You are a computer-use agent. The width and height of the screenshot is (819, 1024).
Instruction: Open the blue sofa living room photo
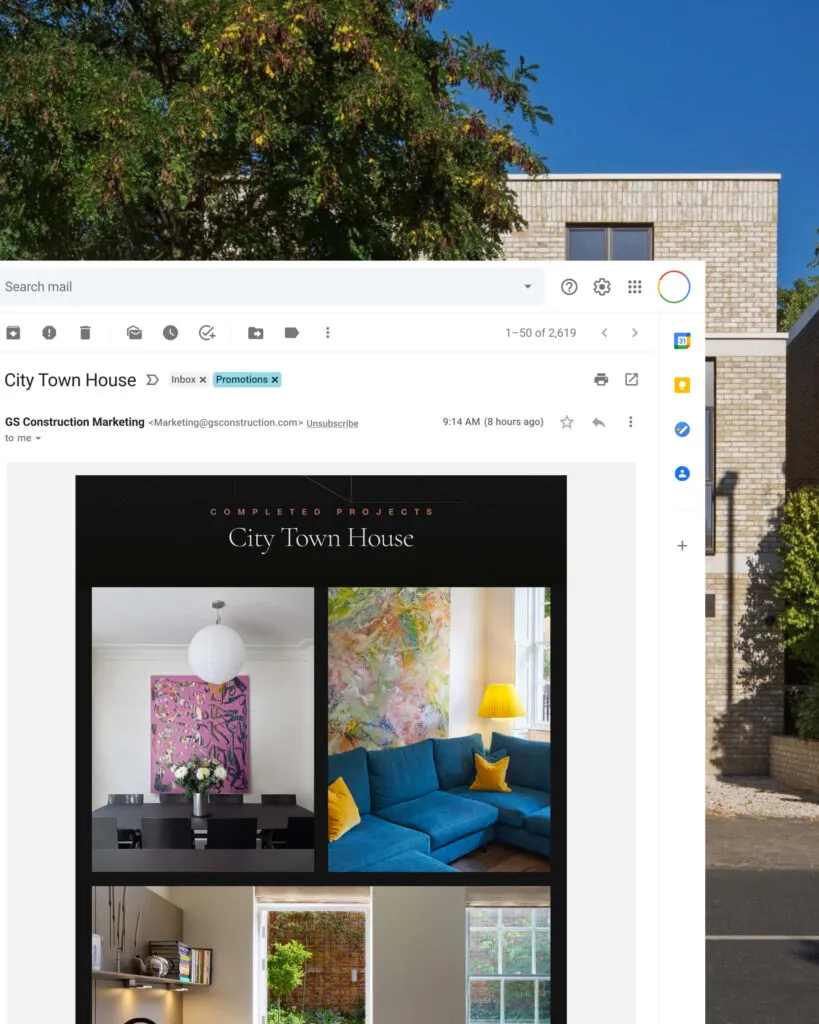439,729
